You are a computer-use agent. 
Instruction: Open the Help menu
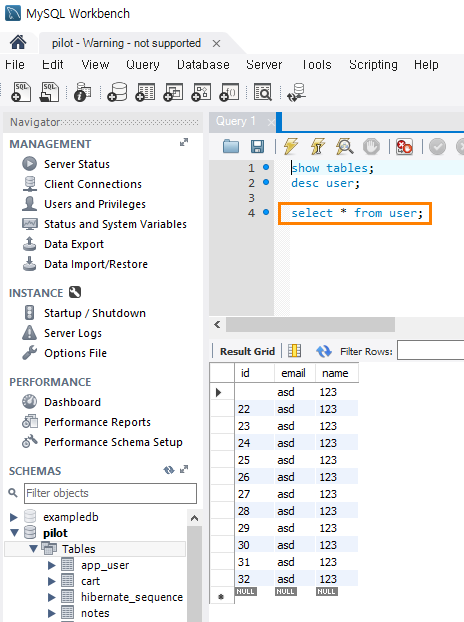pos(426,64)
